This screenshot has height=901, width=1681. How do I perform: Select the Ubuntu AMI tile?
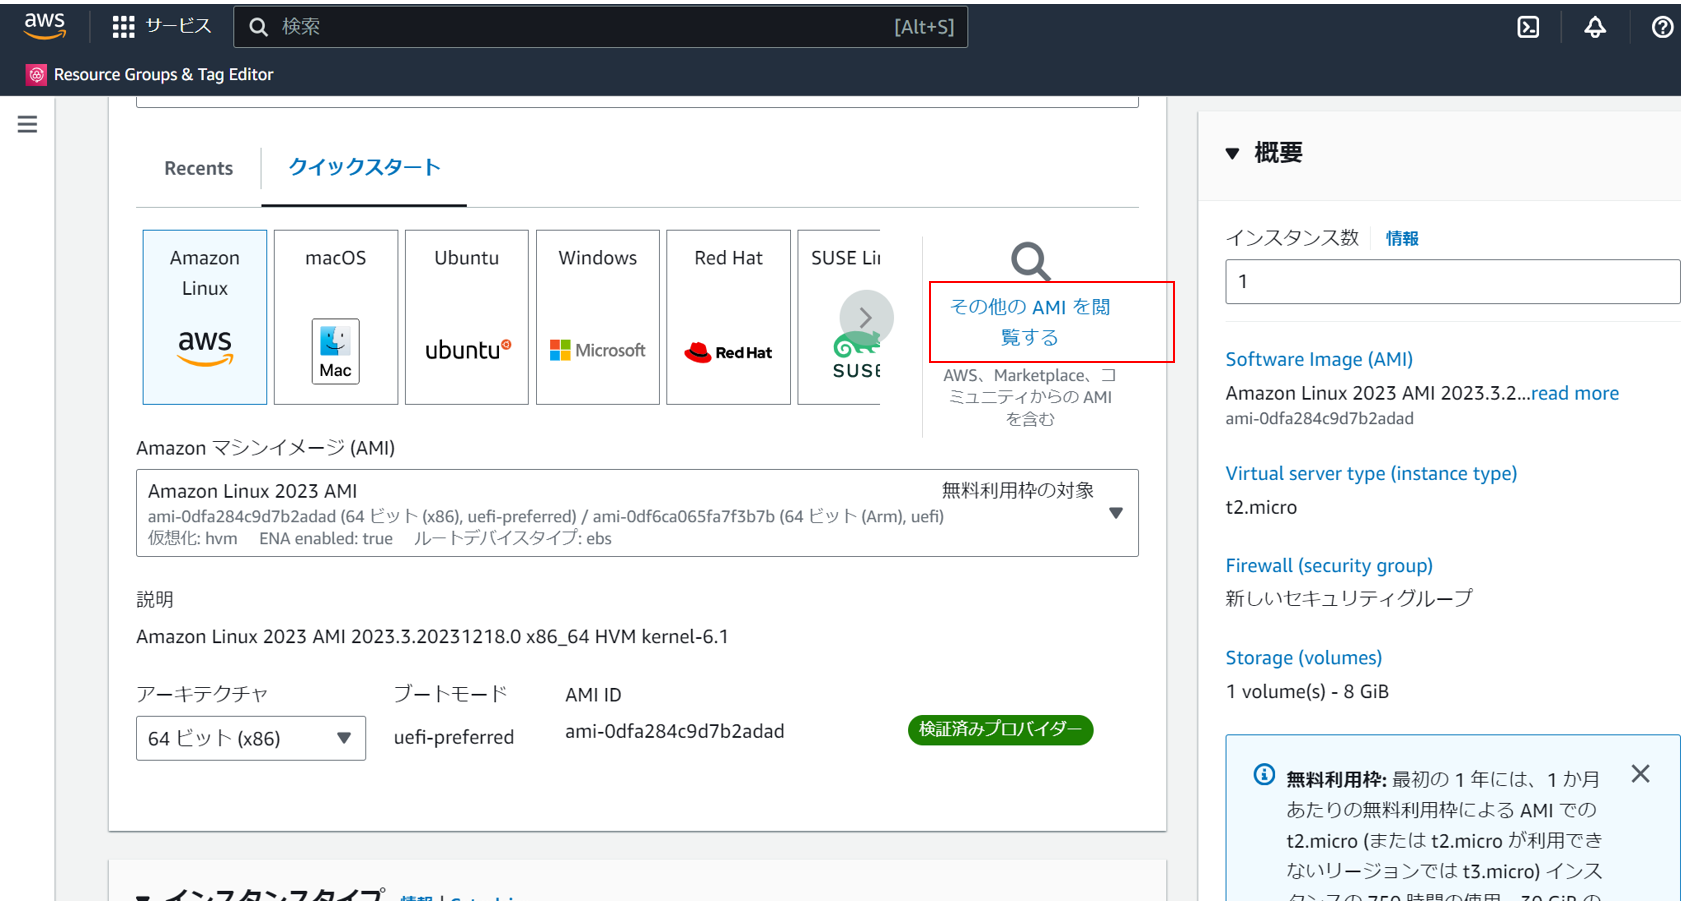tap(467, 317)
